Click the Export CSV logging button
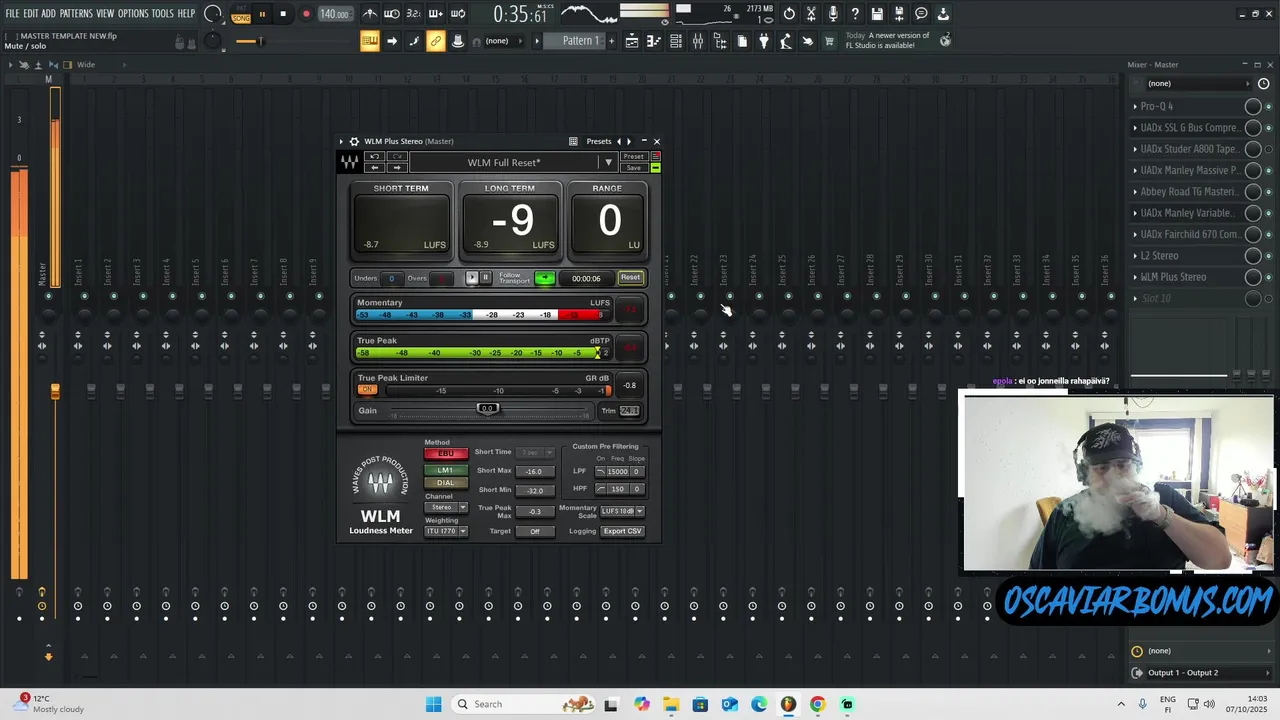The height and width of the screenshot is (720, 1280). point(622,531)
